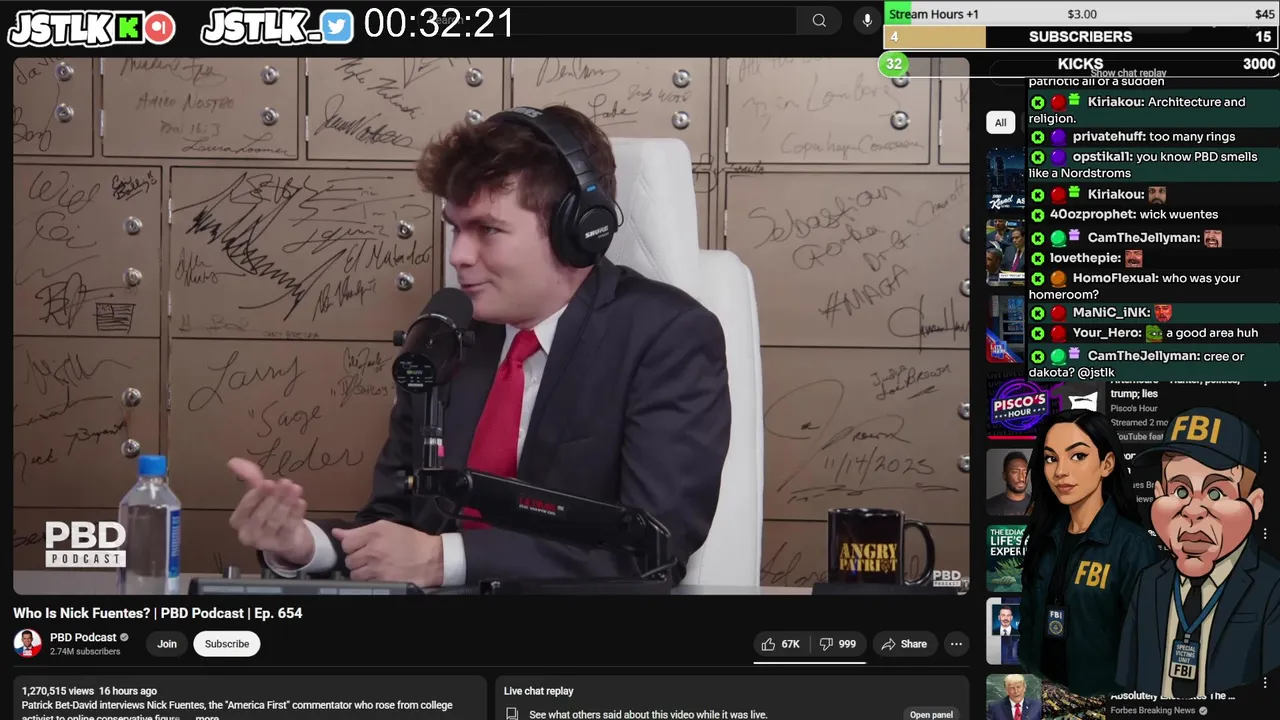The image size is (1280, 720).
Task: Click the video title Who Is Nick Fuentes
Action: (x=157, y=613)
